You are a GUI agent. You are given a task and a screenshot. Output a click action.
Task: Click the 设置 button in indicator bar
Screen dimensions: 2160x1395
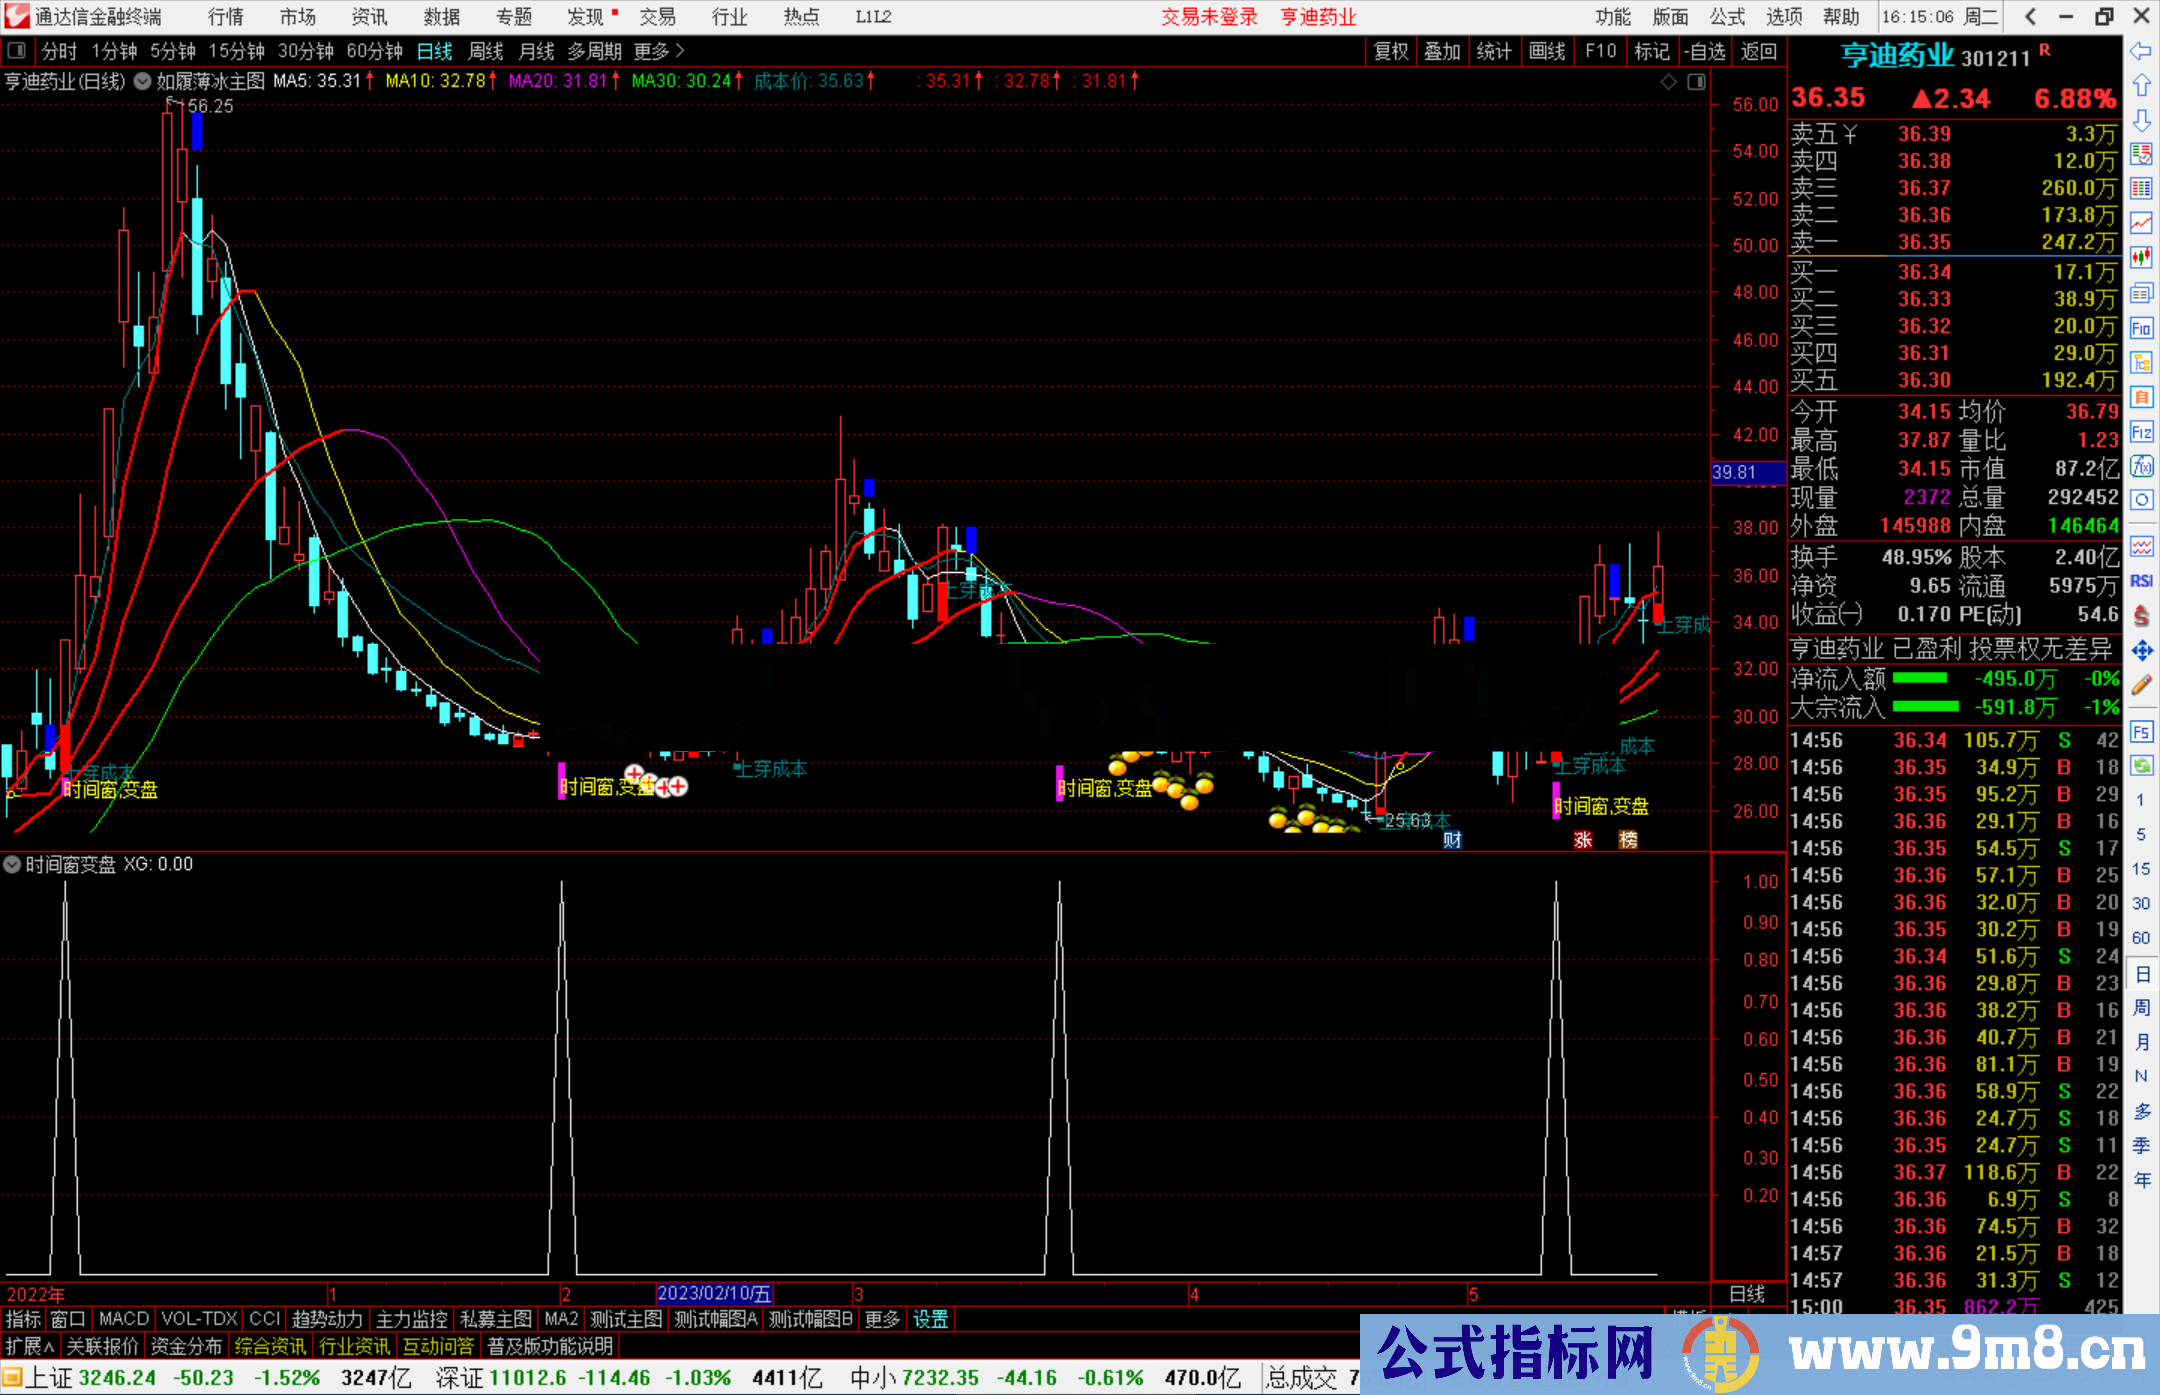[930, 1319]
